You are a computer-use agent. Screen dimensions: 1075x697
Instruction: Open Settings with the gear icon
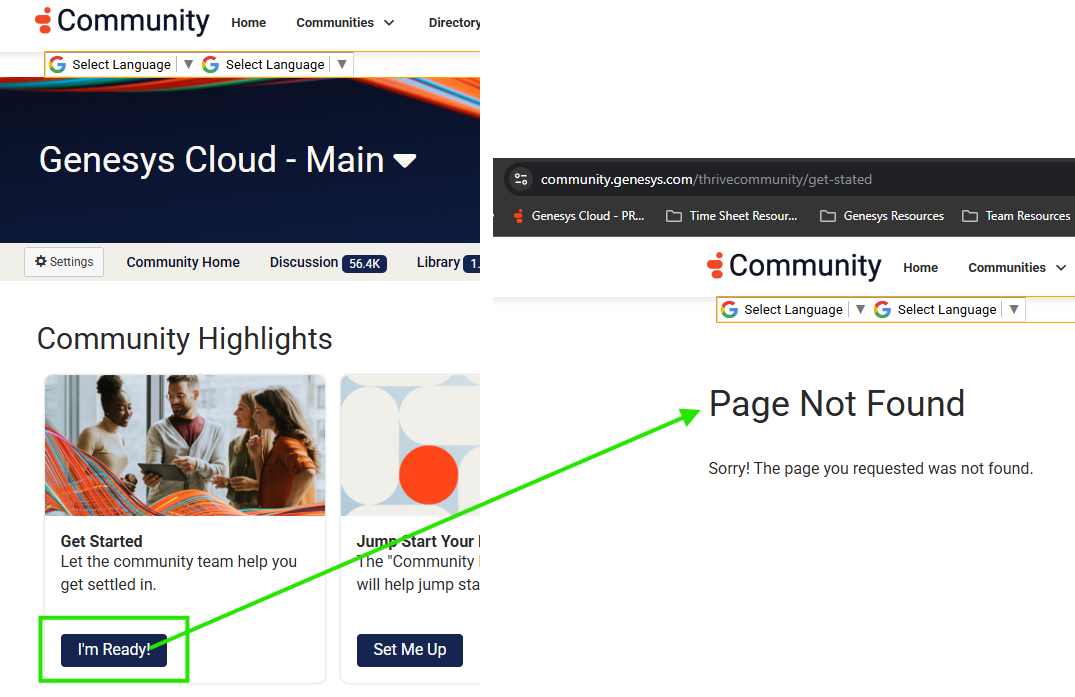point(64,262)
